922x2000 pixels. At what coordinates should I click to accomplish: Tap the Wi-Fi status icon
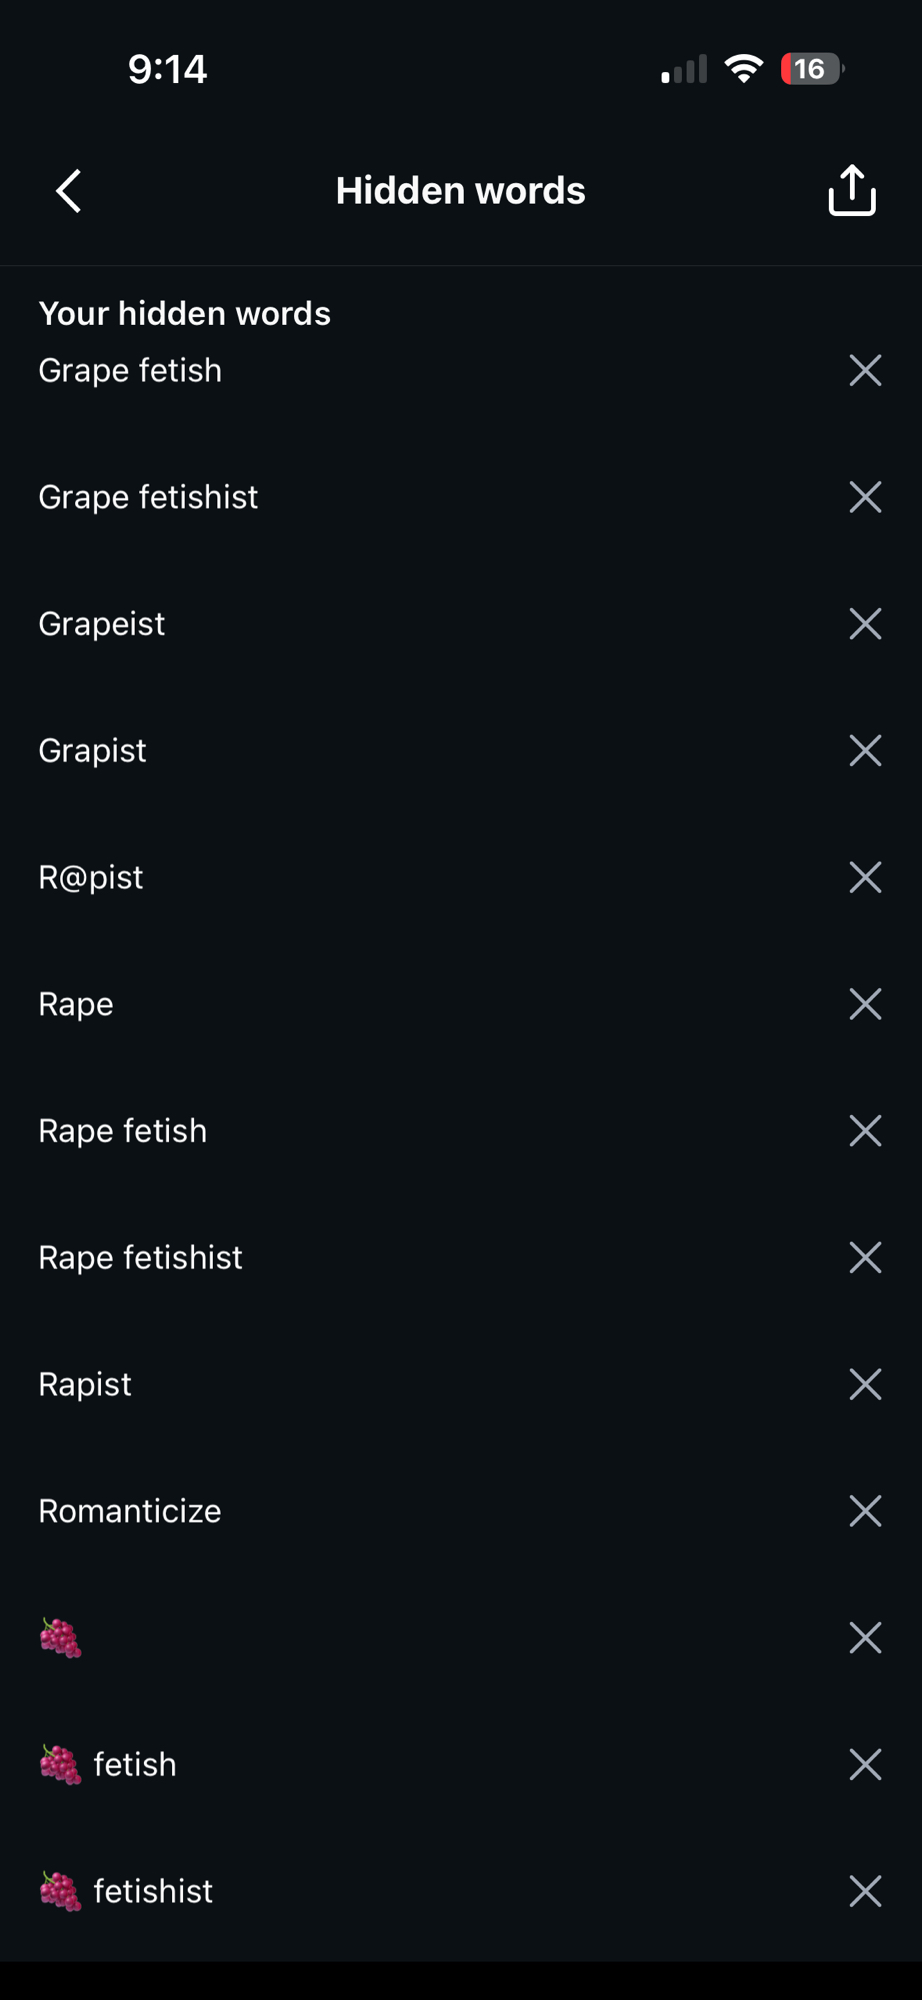coord(743,69)
